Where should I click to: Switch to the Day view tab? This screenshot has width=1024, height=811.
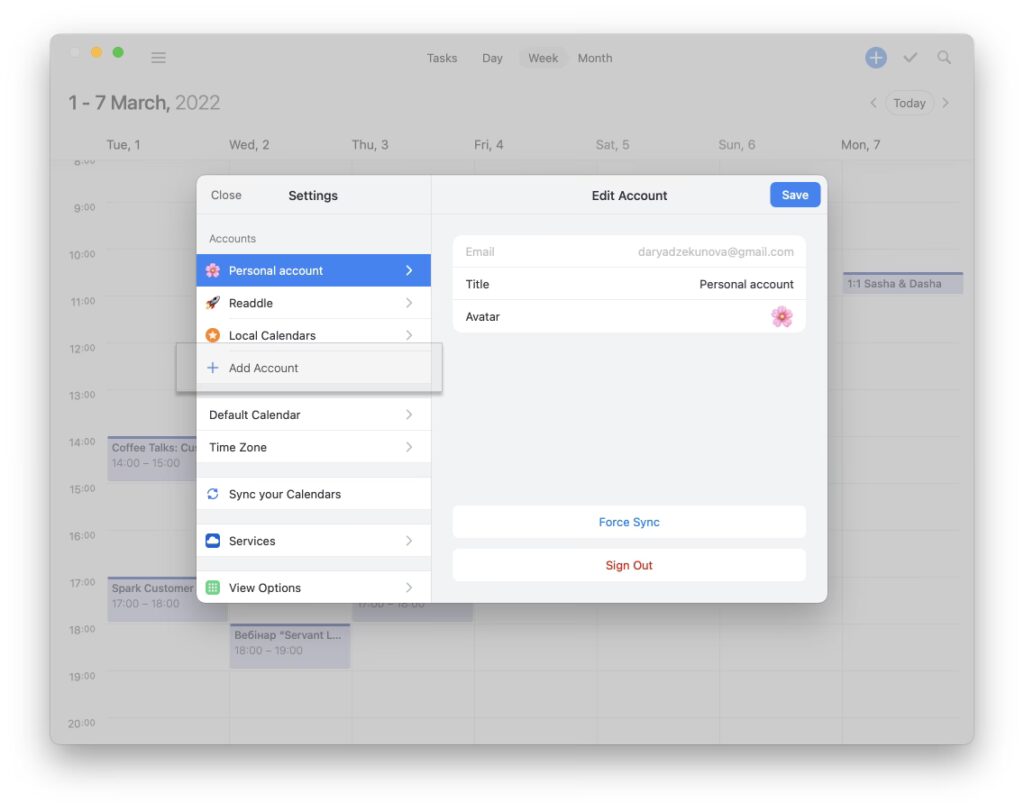(x=492, y=58)
